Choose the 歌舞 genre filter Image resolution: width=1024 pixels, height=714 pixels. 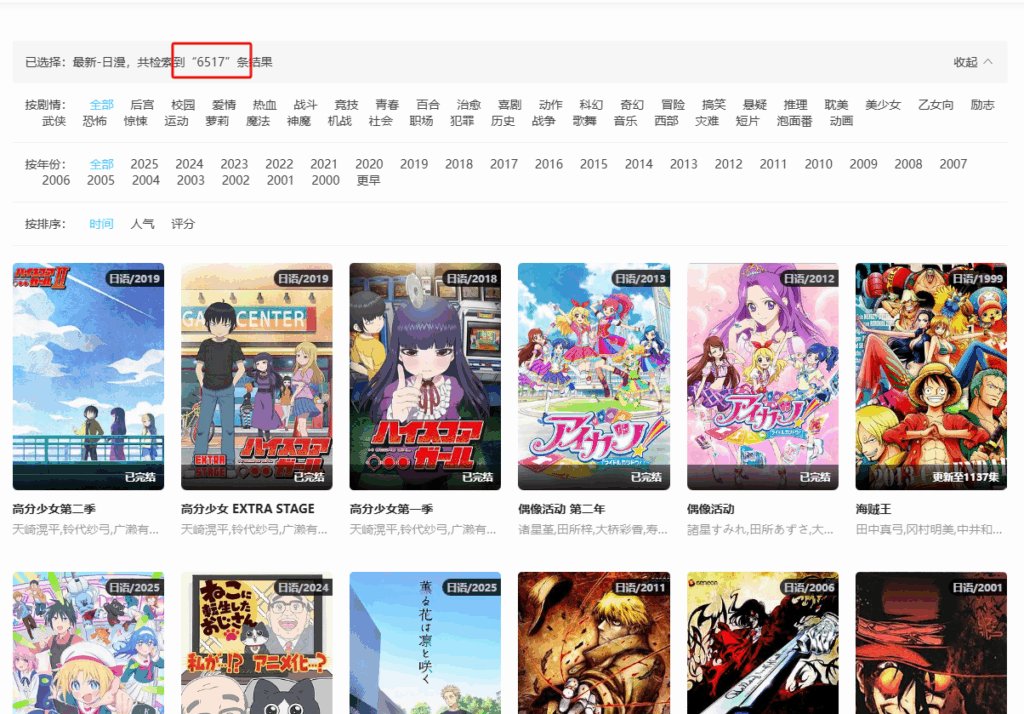584,121
